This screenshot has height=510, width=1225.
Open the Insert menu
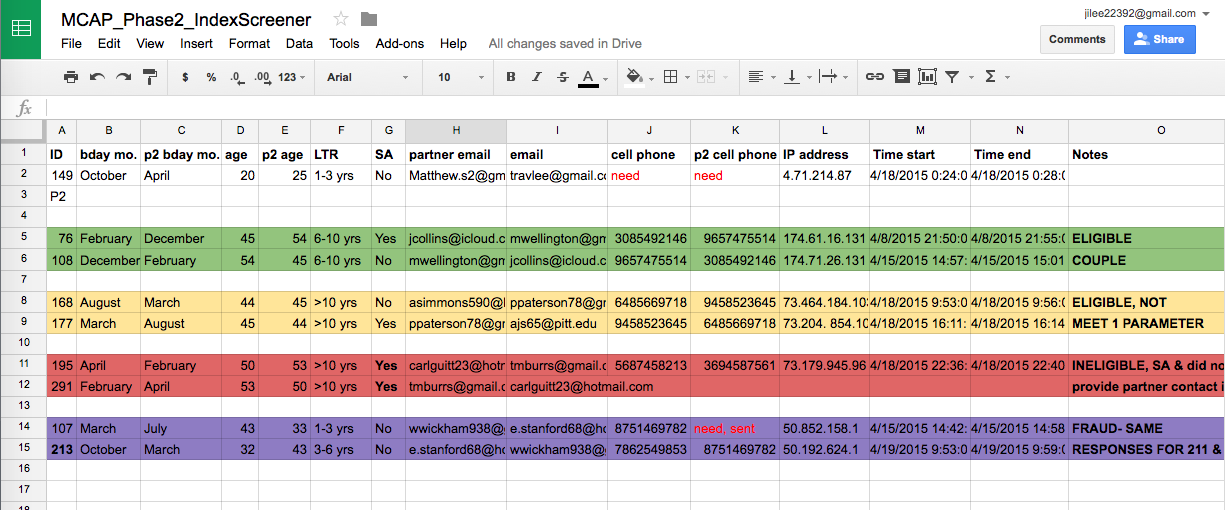(196, 44)
